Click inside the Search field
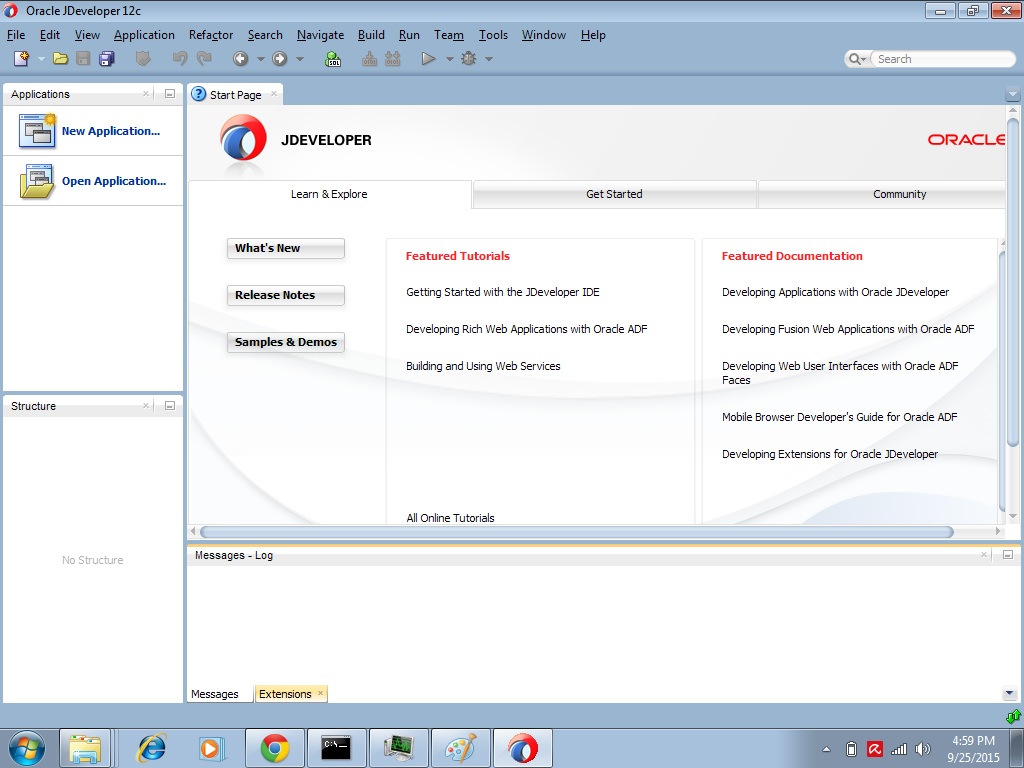Viewport: 1024px width, 768px height. tap(930, 59)
